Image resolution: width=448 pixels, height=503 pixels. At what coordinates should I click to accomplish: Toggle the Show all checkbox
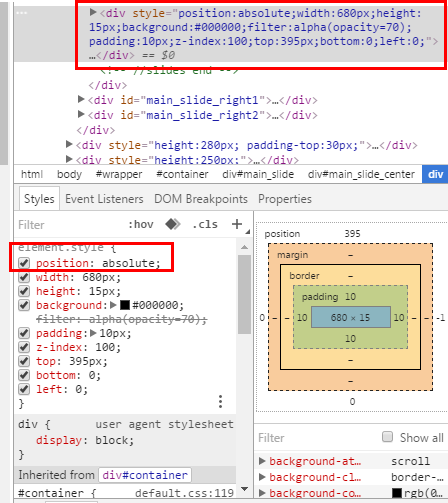[x=387, y=437]
